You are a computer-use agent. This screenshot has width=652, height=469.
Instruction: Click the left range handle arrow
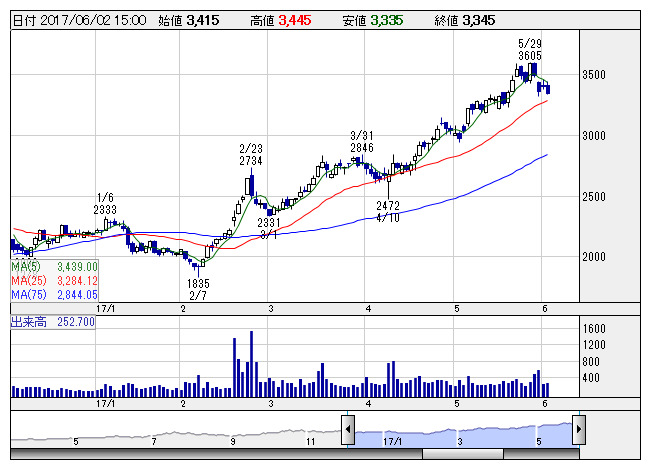click(348, 429)
